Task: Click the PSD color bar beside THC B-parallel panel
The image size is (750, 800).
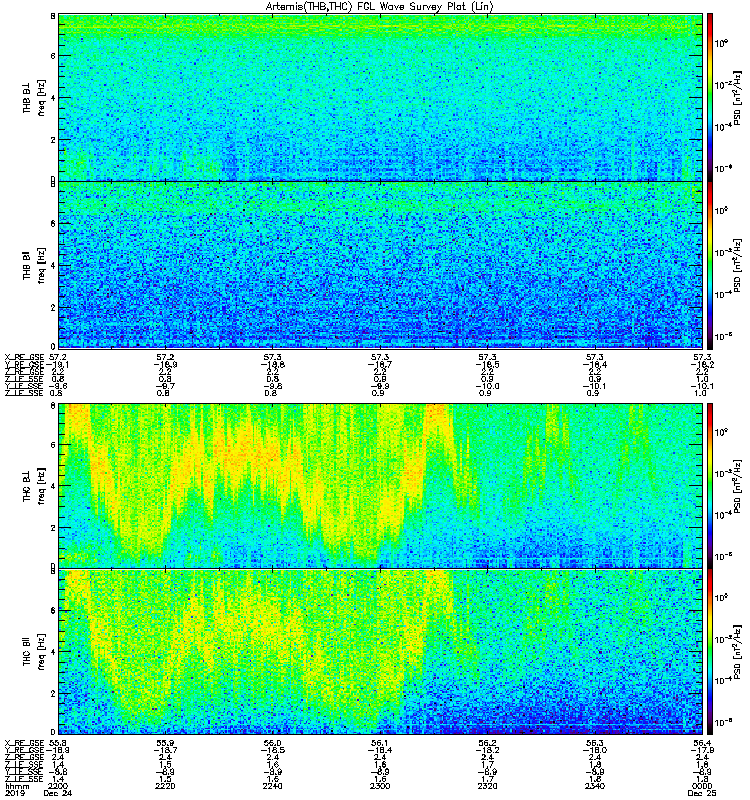Action: [x=710, y=652]
